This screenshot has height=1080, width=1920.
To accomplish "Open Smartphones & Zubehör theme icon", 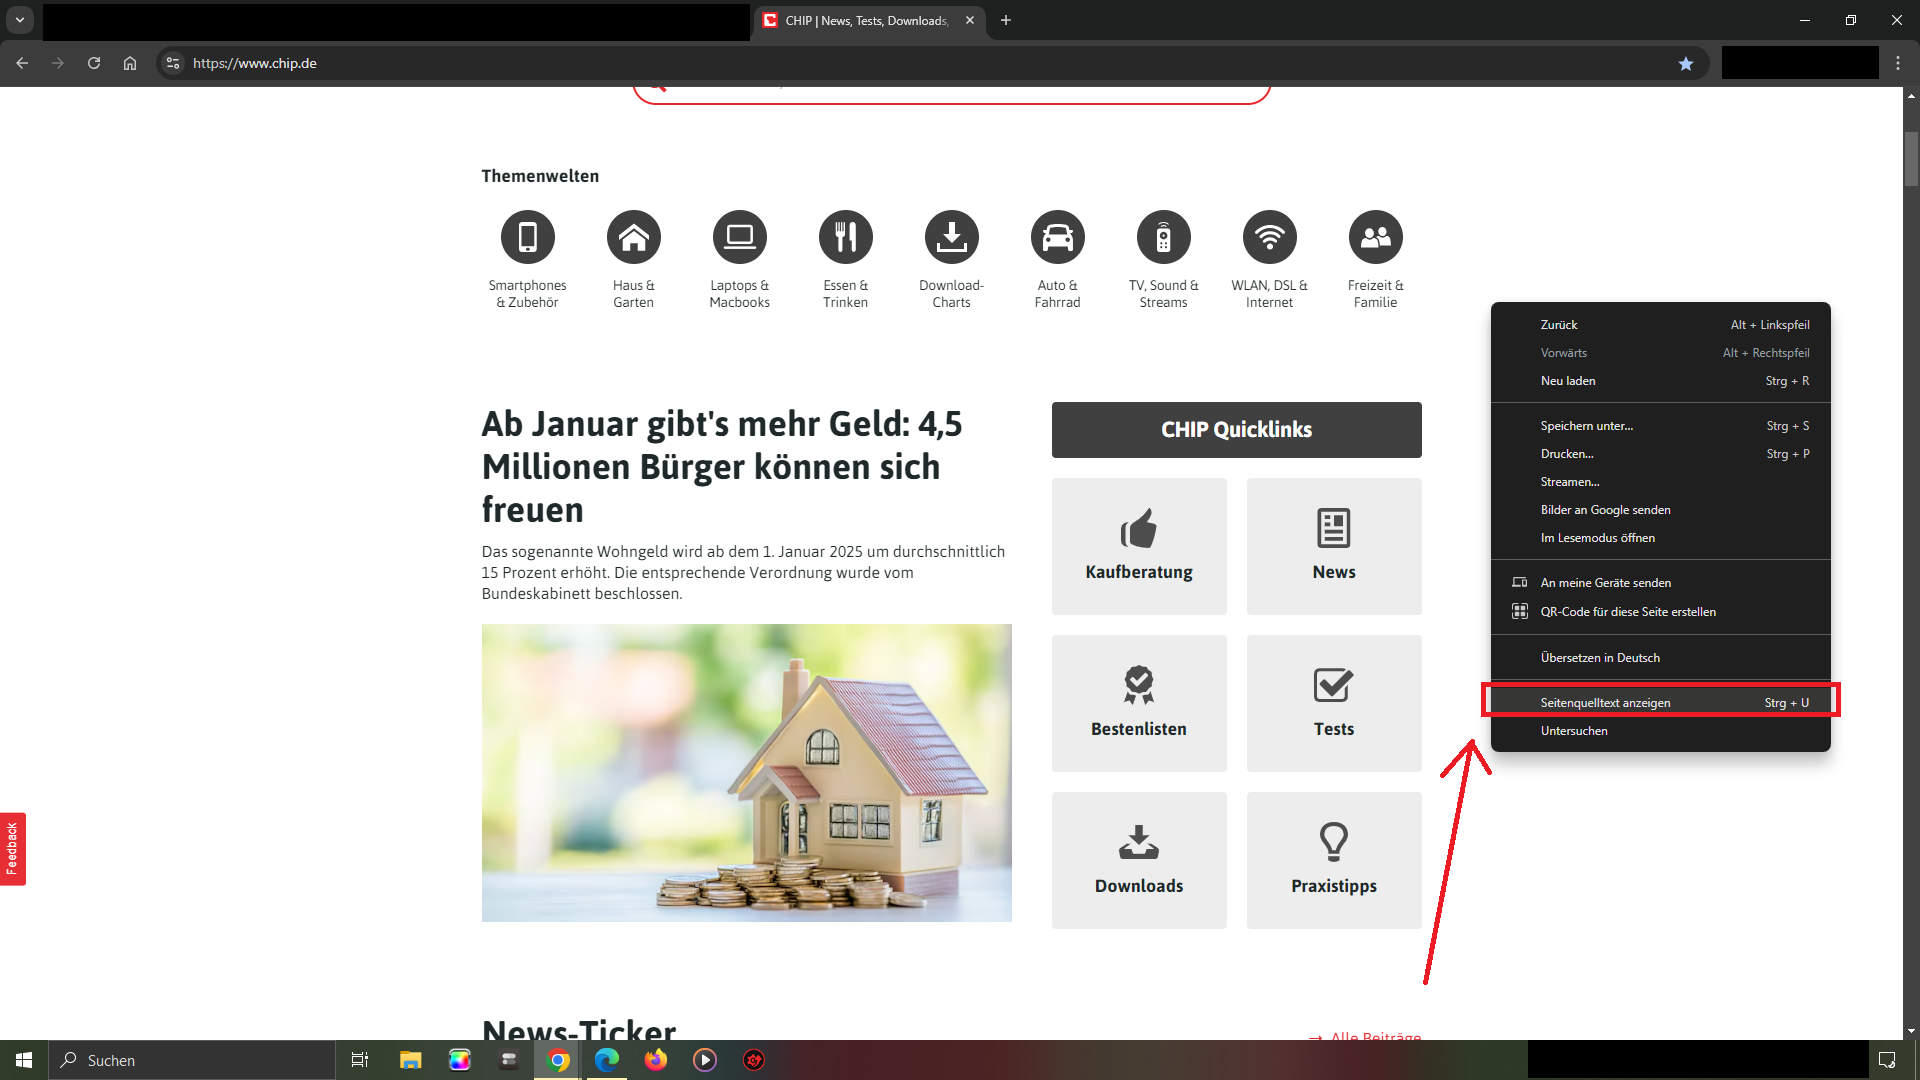I will tap(527, 238).
